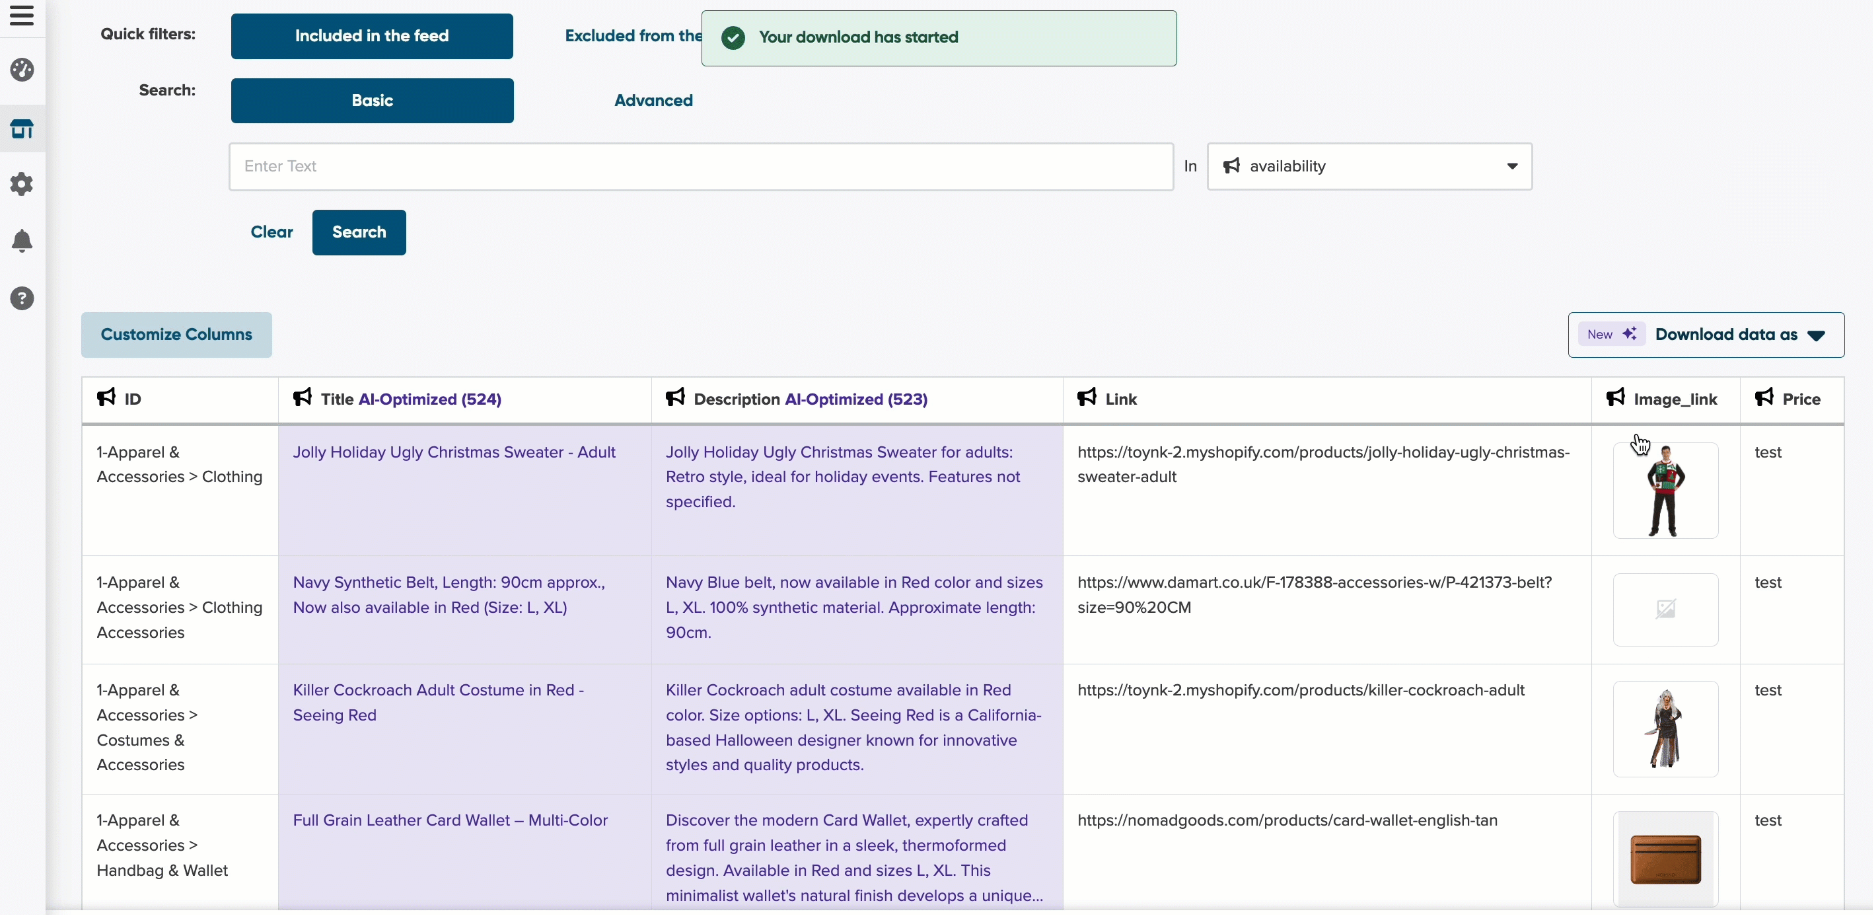This screenshot has width=1873, height=915.
Task: Click the megaphone icon beside Price column
Action: [x=1764, y=398]
